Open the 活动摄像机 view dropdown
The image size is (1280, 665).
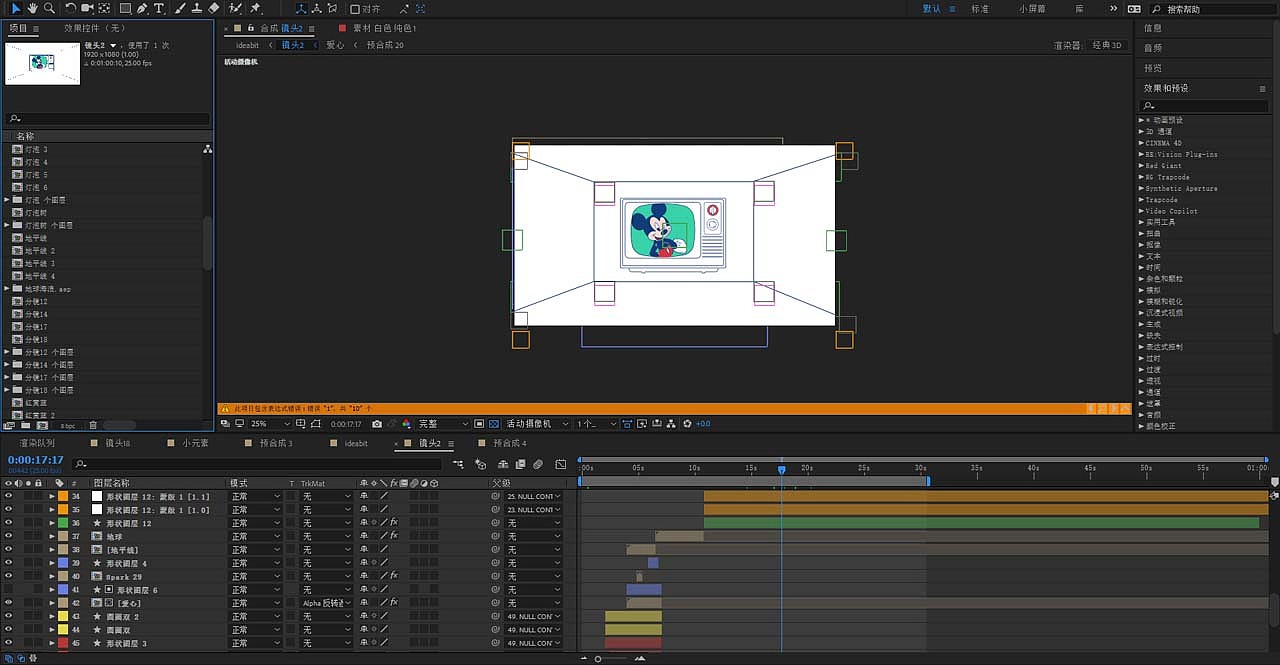[536, 424]
